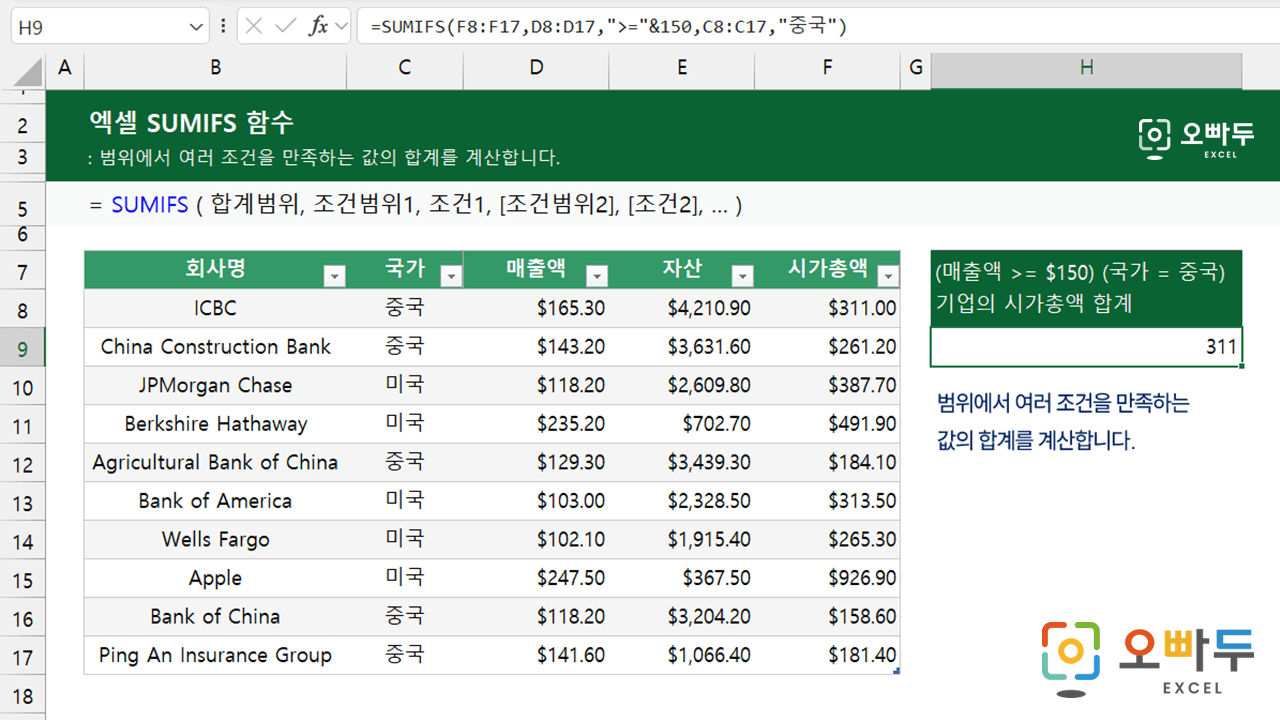Image resolution: width=1280 pixels, height=720 pixels.
Task: Open the 매출액 column filter dropdown
Action: [x=597, y=276]
